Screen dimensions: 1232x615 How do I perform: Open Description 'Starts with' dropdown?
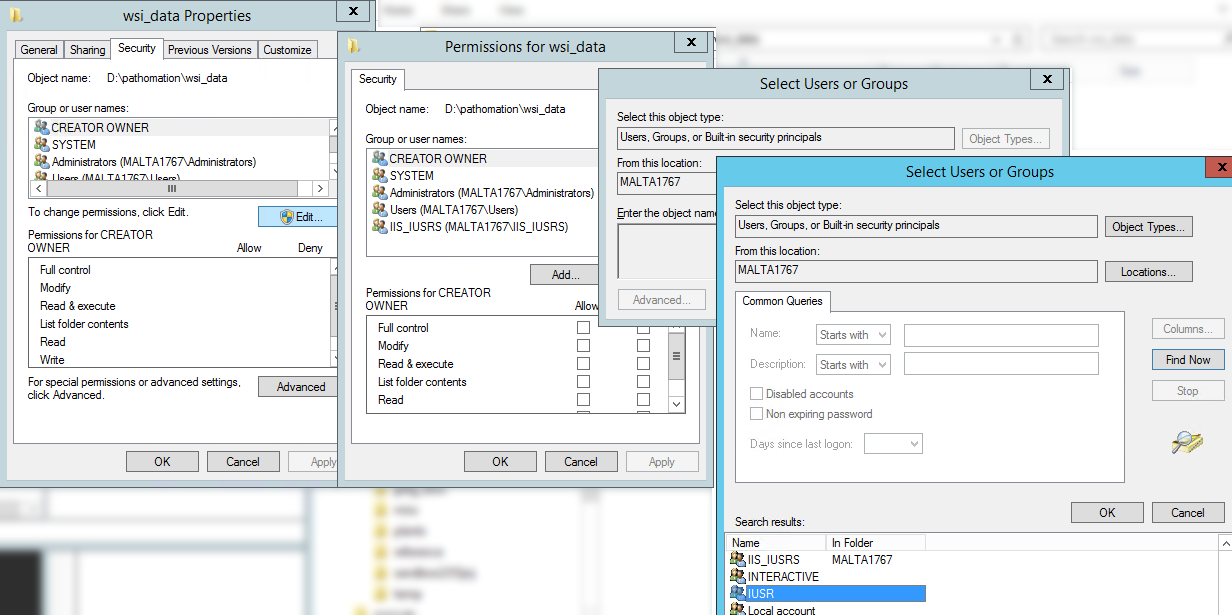coord(853,364)
